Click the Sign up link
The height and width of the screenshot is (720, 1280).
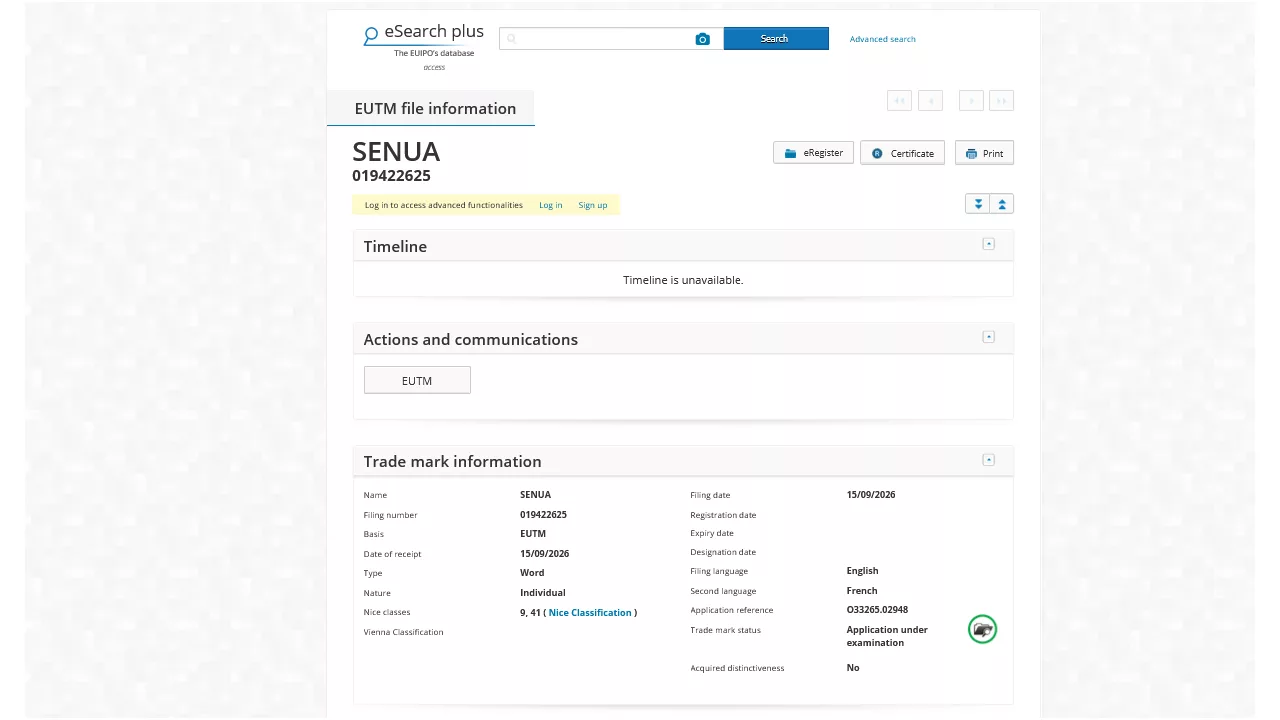coord(592,205)
